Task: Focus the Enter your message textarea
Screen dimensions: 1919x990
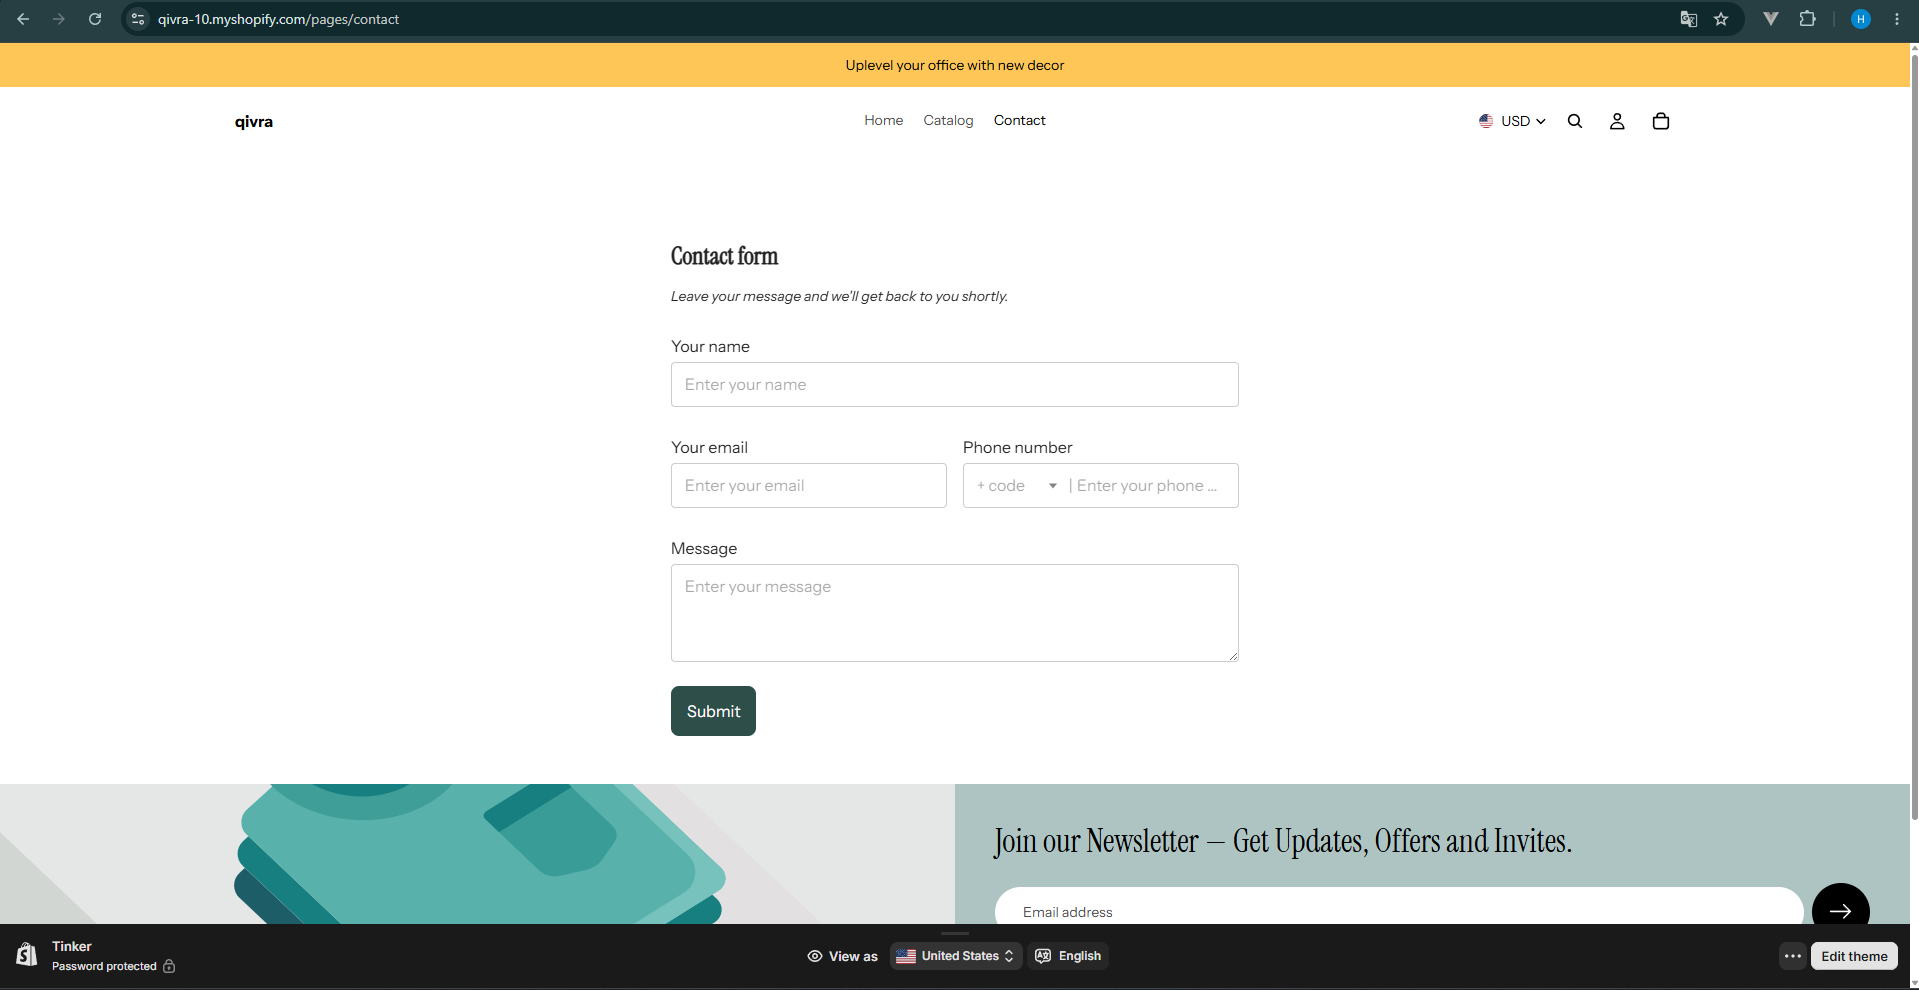Action: coord(955,613)
